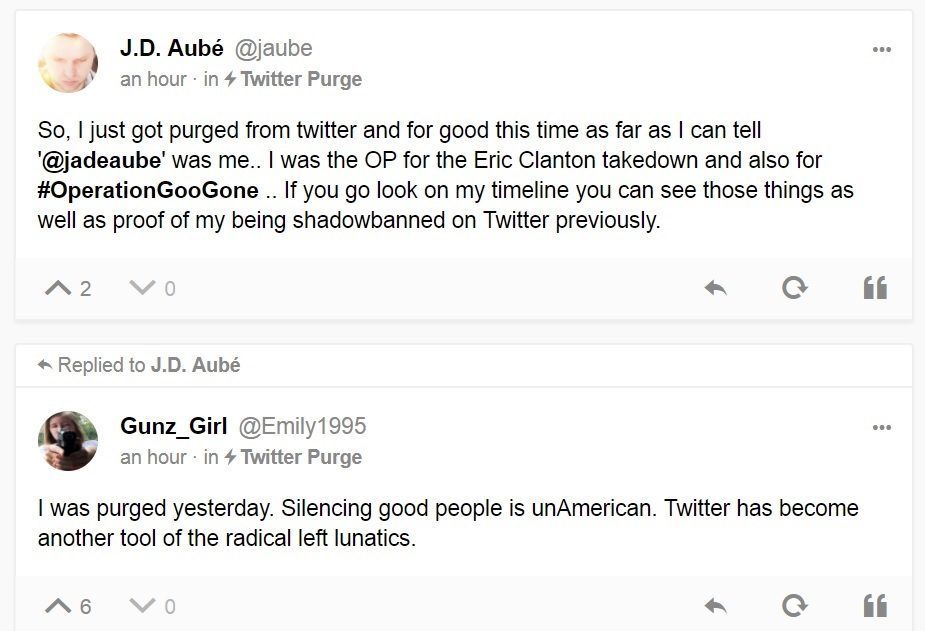Open more options menu on Gunz_Girl's post
The image size is (925, 631).
click(x=881, y=427)
